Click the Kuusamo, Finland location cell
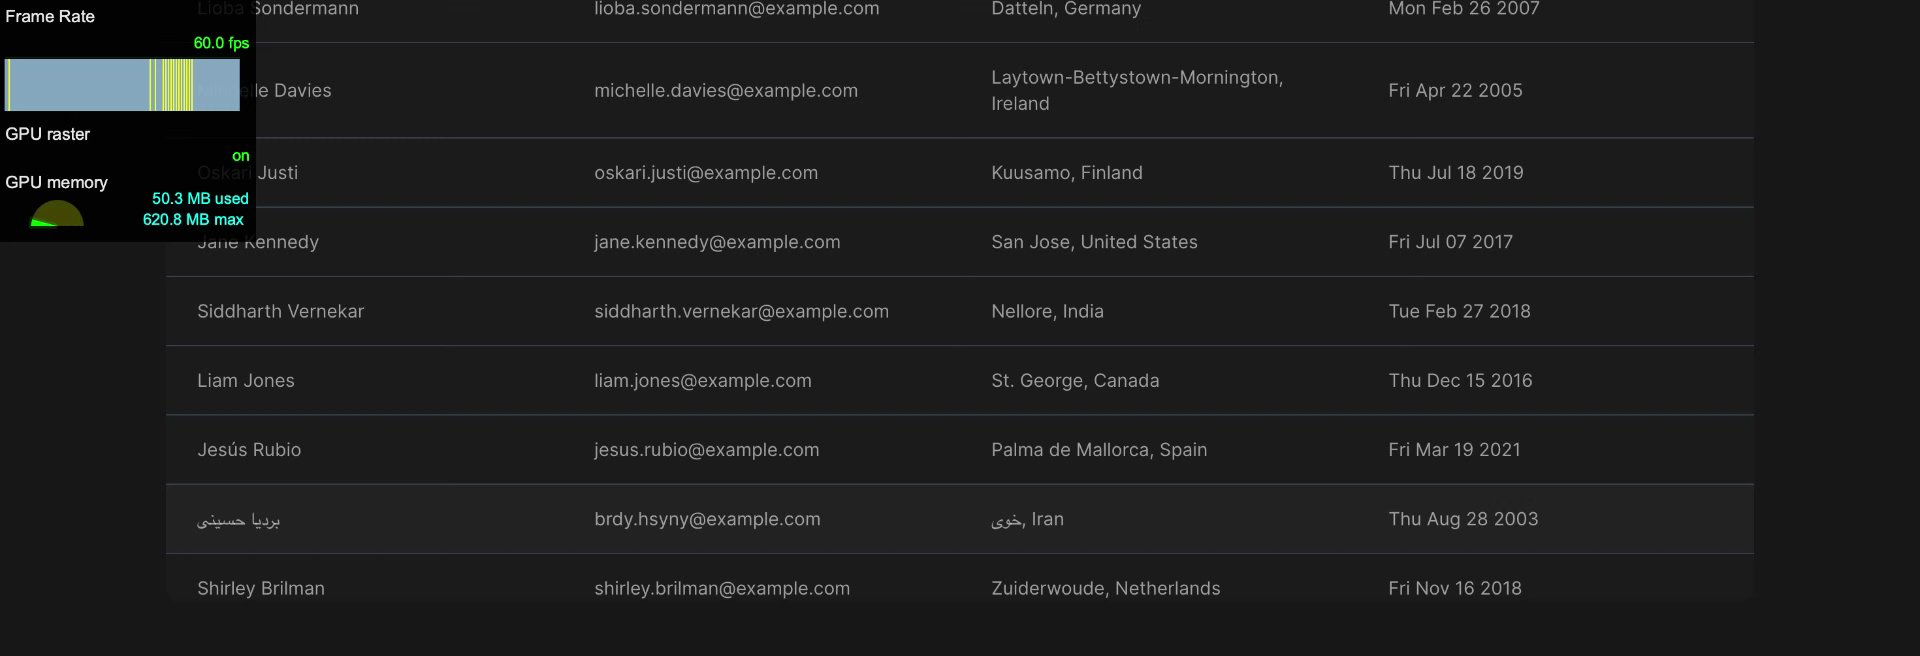Screen dimensions: 1920x656 tap(1066, 172)
